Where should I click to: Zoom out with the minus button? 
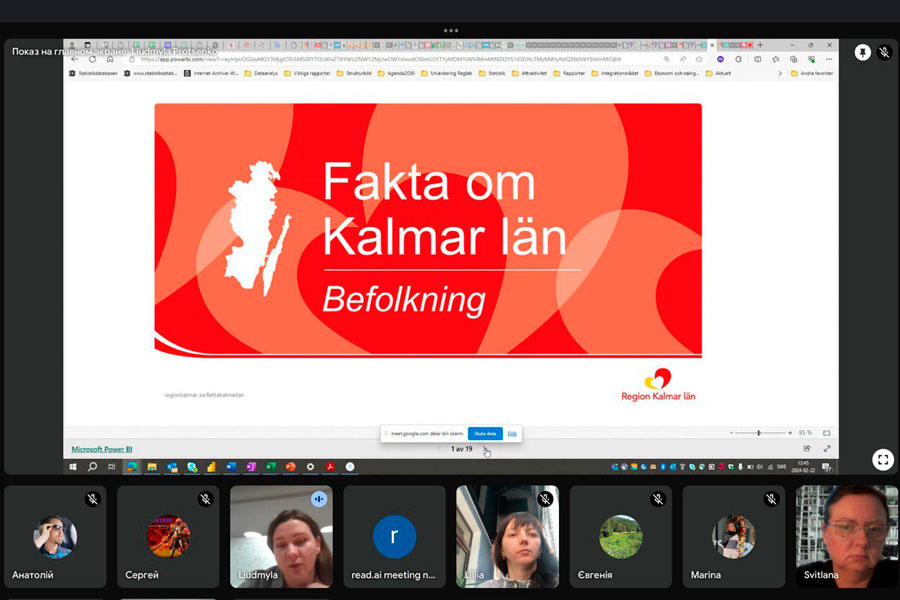[x=731, y=433]
